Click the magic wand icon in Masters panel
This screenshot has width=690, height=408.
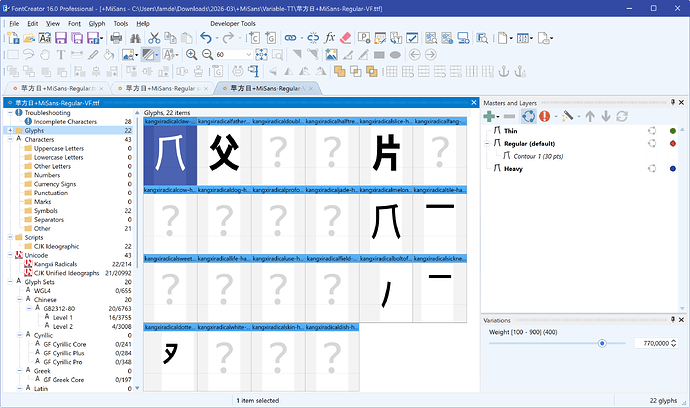tap(568, 116)
